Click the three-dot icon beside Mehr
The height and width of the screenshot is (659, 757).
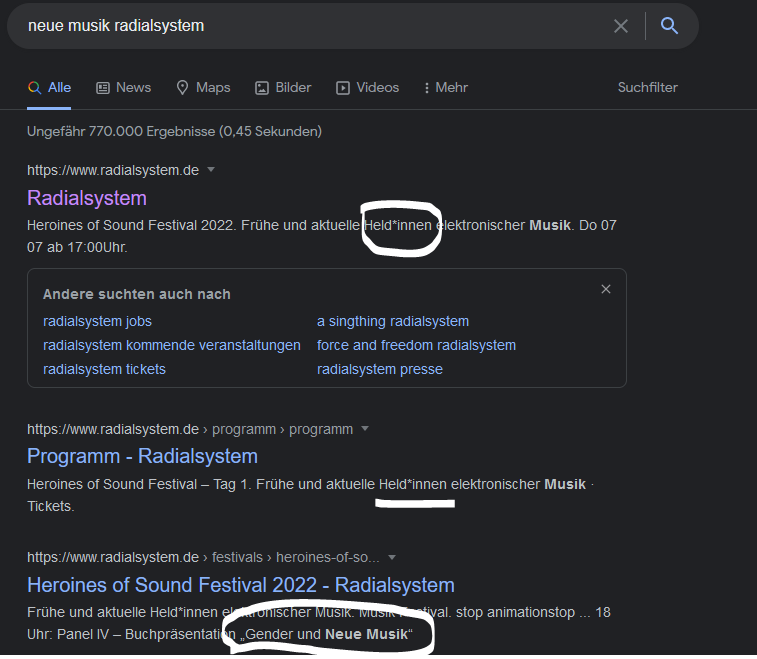[x=426, y=88]
